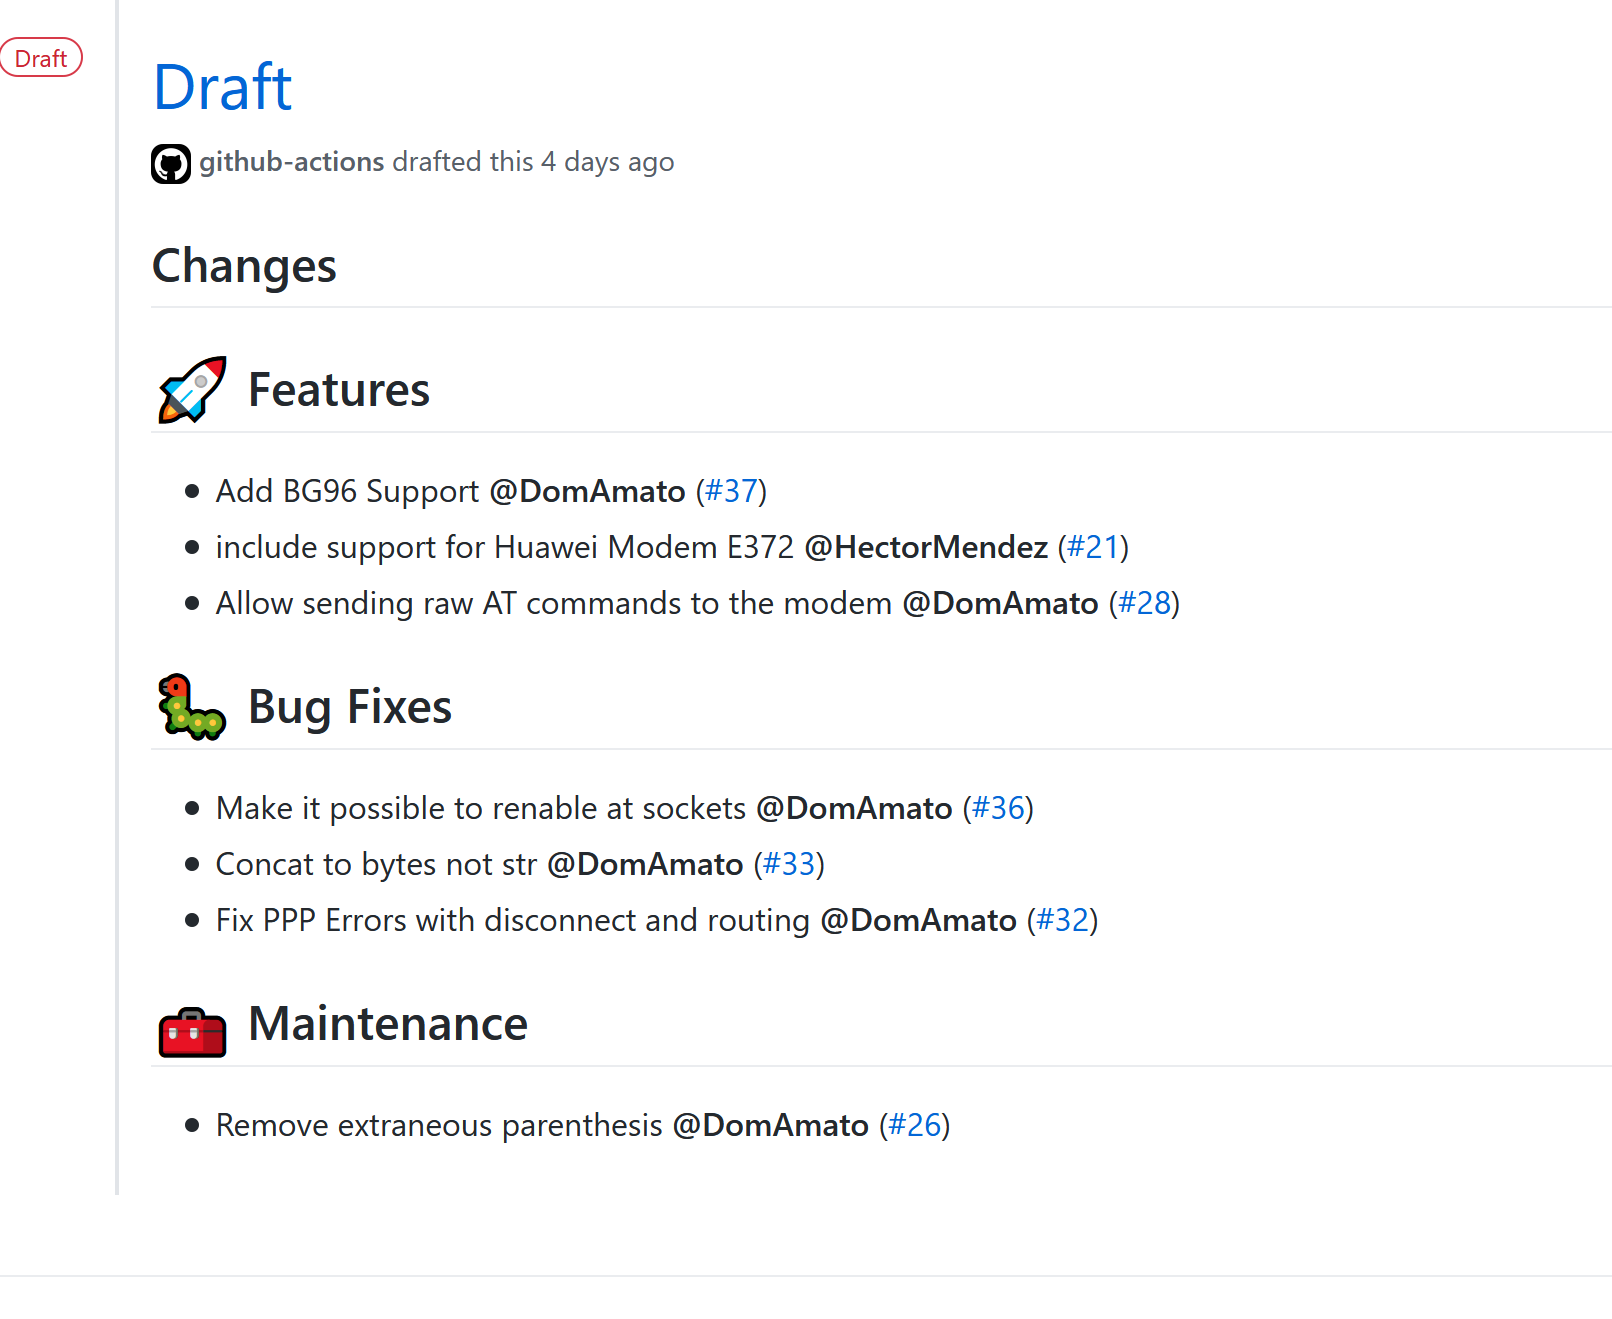The width and height of the screenshot is (1612, 1319).
Task: Open pull request #28 link
Action: click(1144, 603)
